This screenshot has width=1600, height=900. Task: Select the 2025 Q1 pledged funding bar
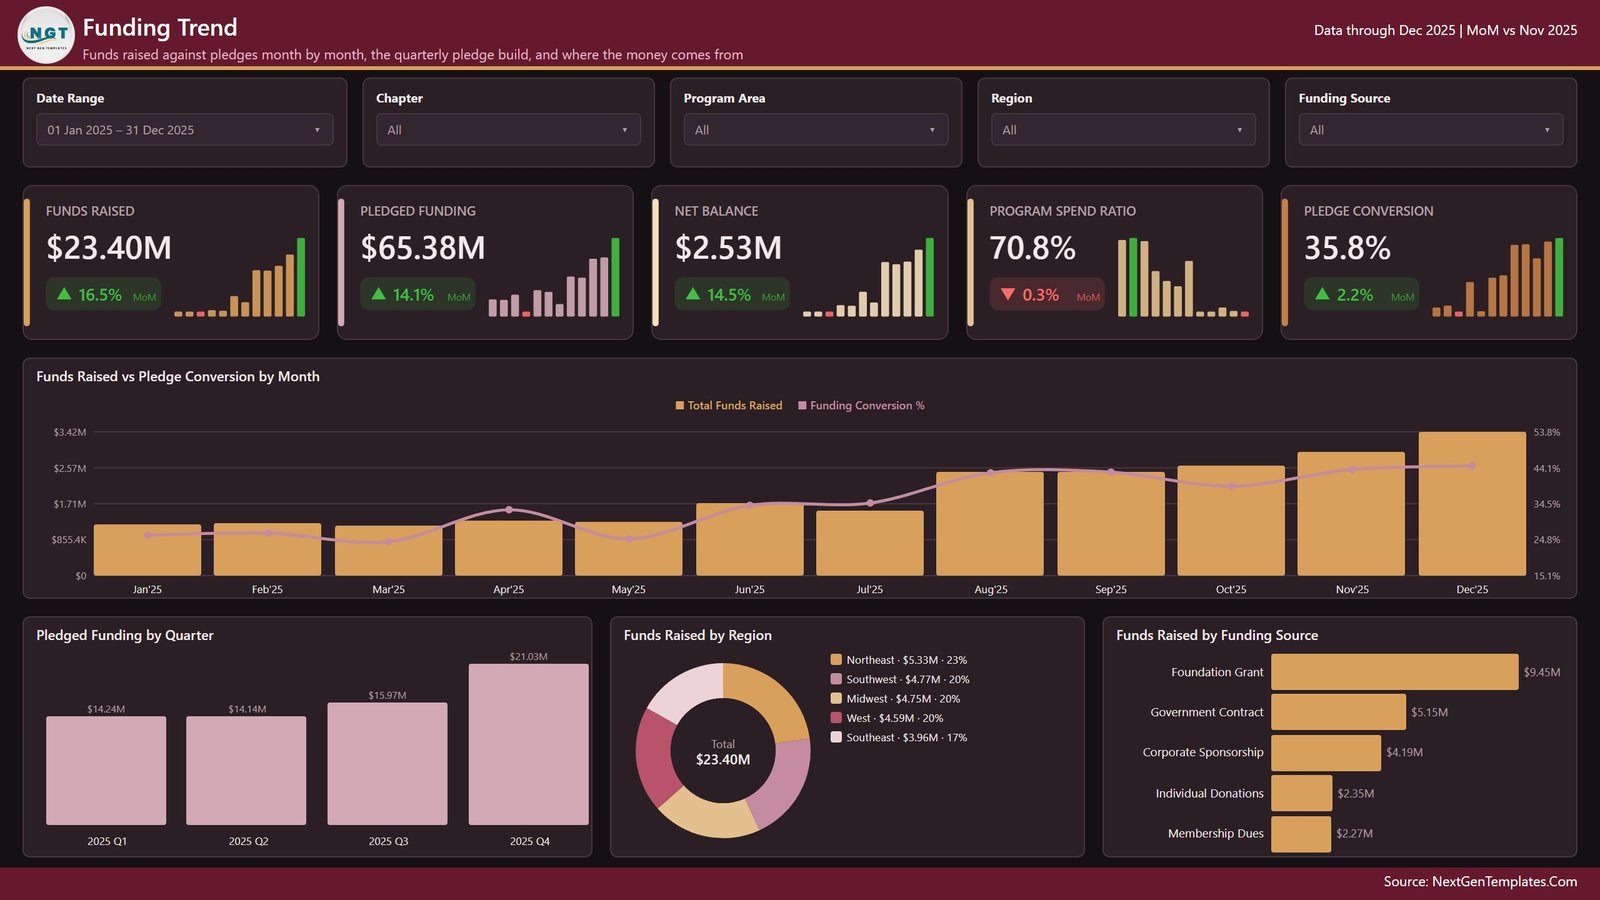[x=106, y=771]
